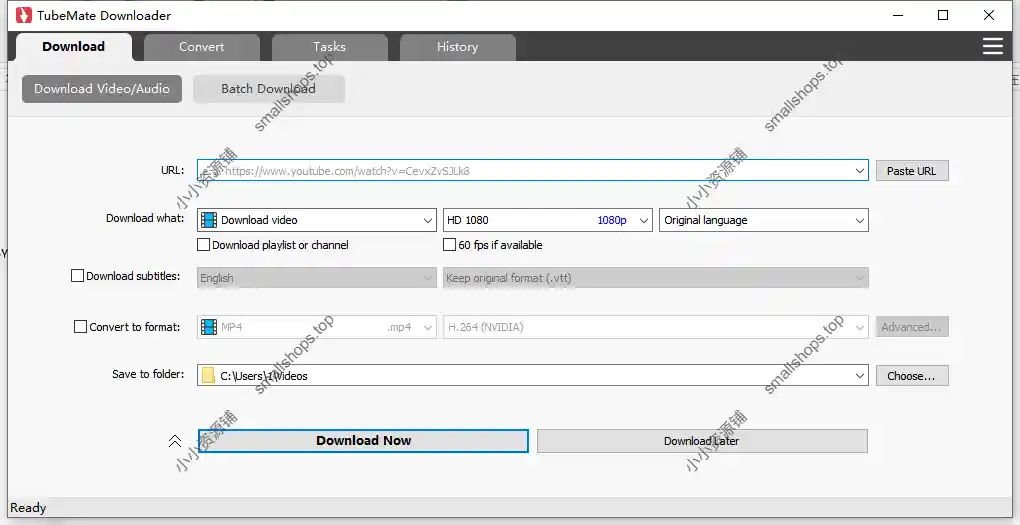Click the Paste URL button
Image resolution: width=1020 pixels, height=525 pixels.
pyautogui.click(x=912, y=171)
